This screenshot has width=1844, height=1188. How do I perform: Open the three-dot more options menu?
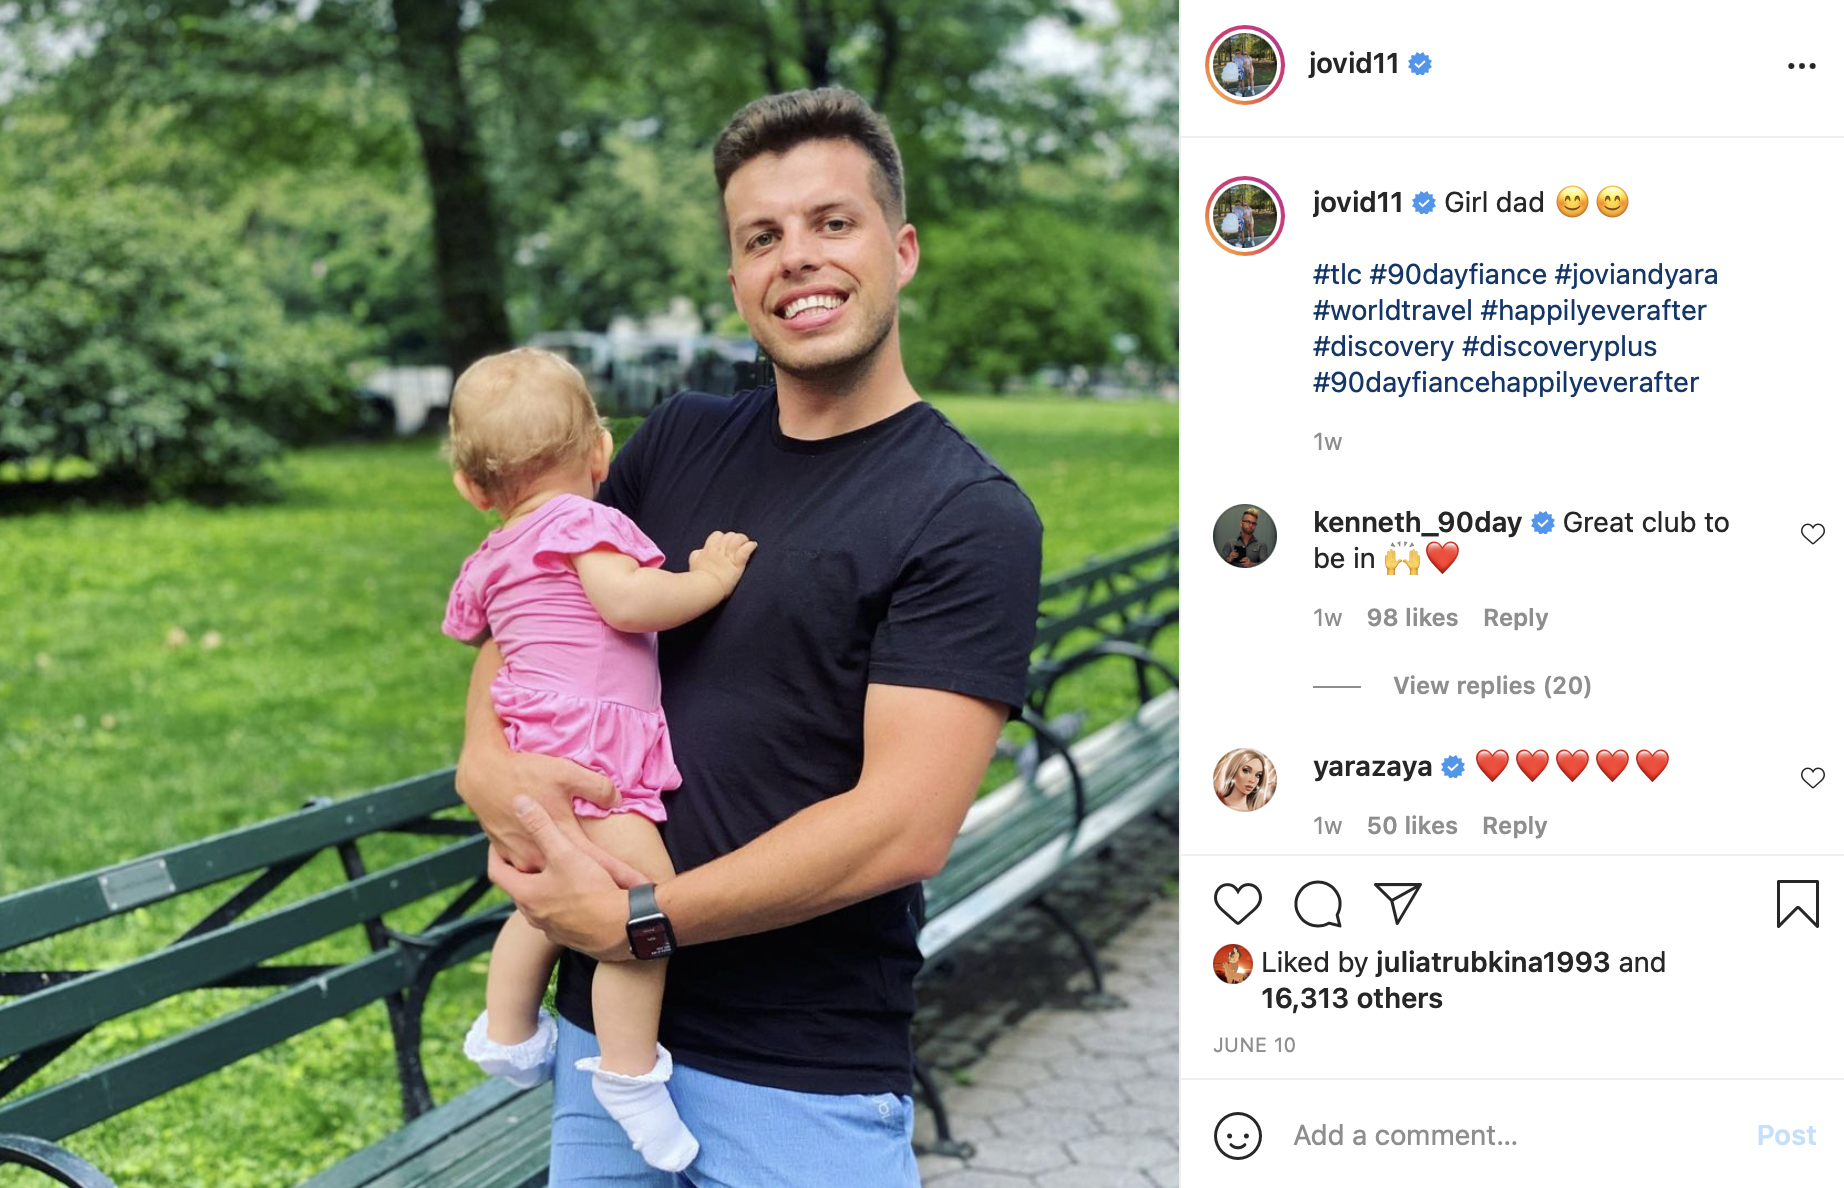(x=1801, y=66)
